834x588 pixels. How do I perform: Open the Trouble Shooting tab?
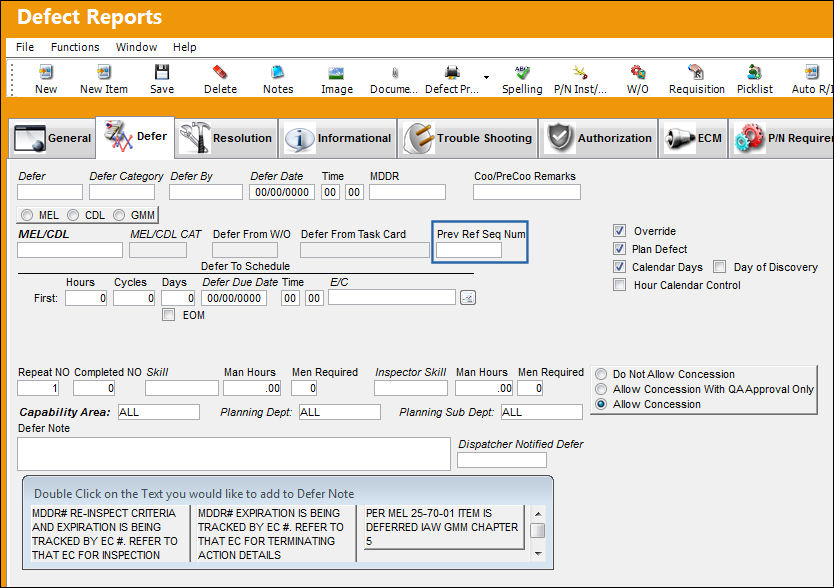tap(468, 138)
